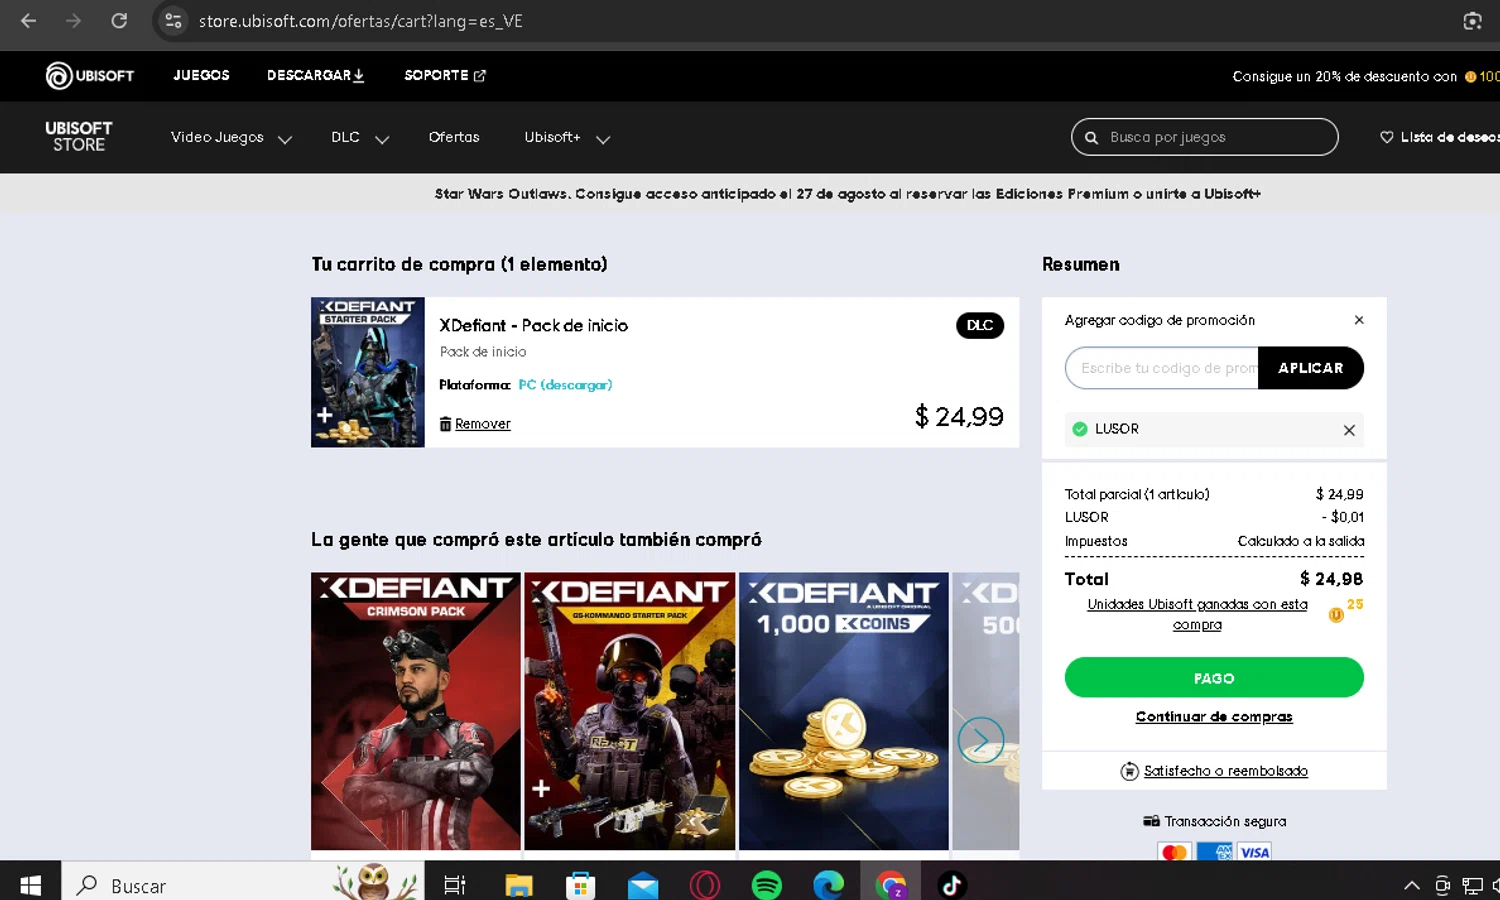Click PC (descargar) platform link

click(x=565, y=385)
